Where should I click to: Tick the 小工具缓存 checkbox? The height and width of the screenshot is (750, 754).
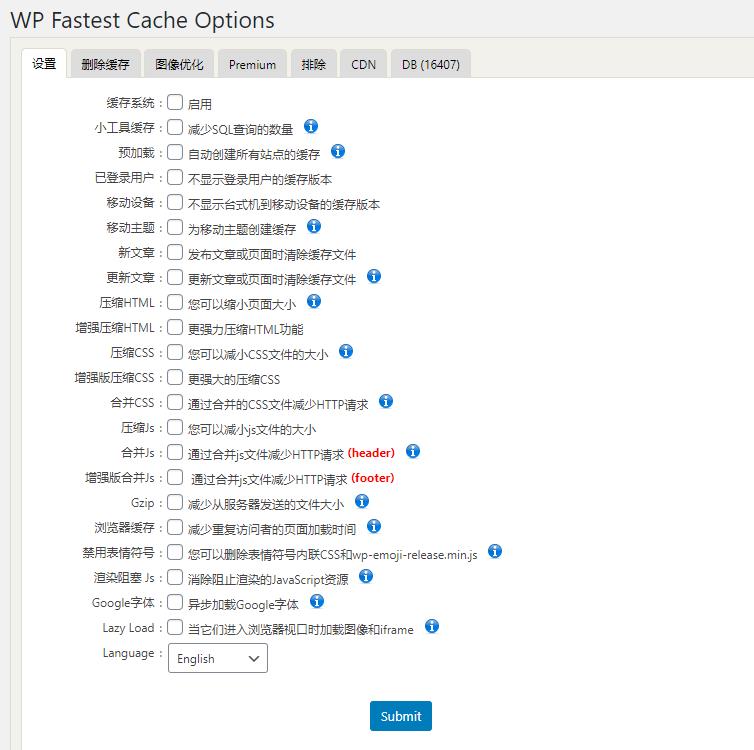point(175,127)
